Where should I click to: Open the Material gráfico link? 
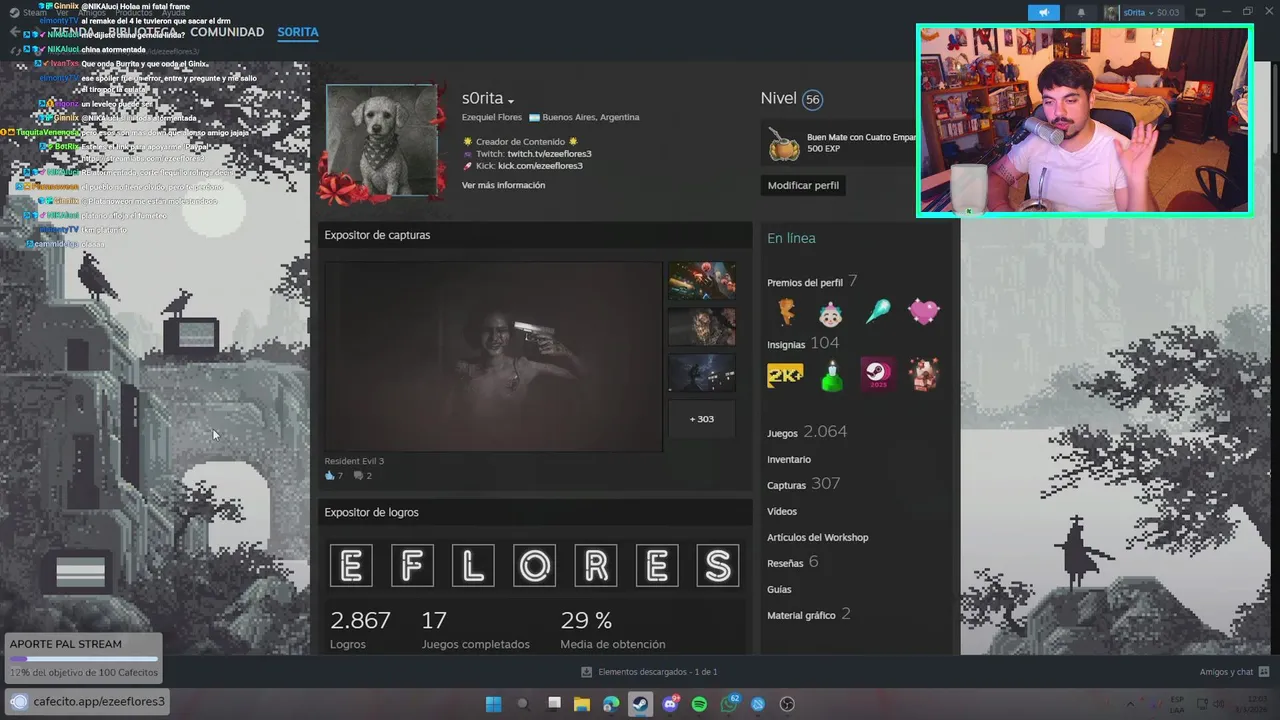click(809, 614)
